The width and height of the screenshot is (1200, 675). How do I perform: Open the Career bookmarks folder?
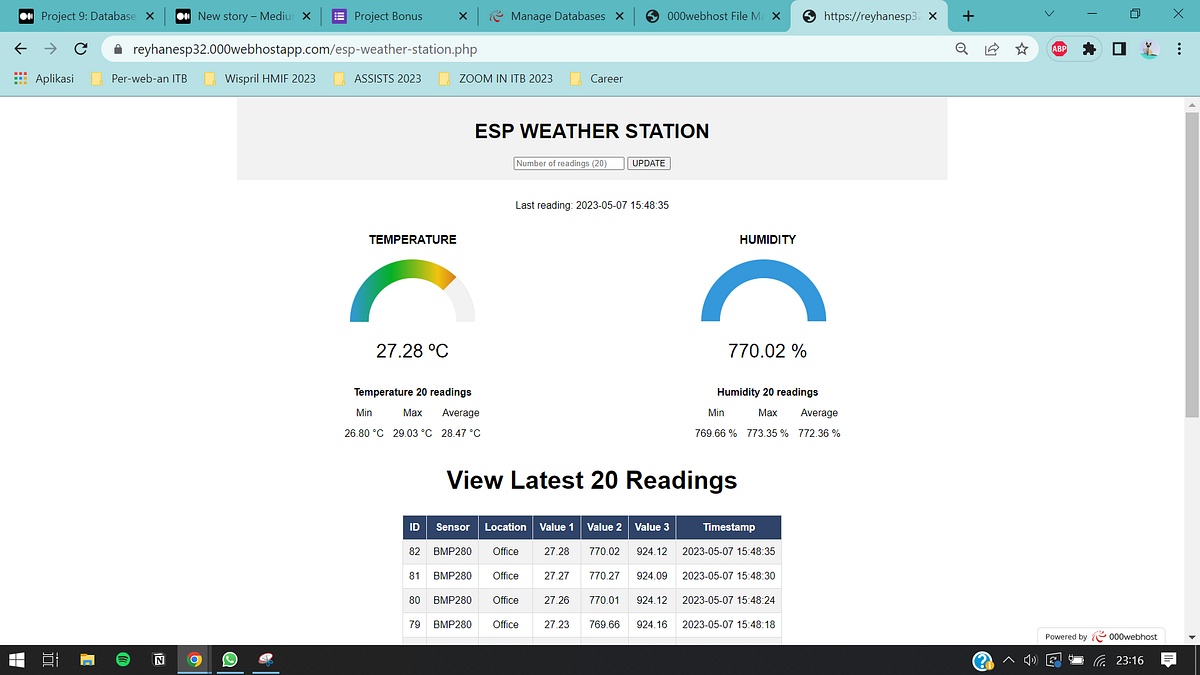click(x=595, y=78)
